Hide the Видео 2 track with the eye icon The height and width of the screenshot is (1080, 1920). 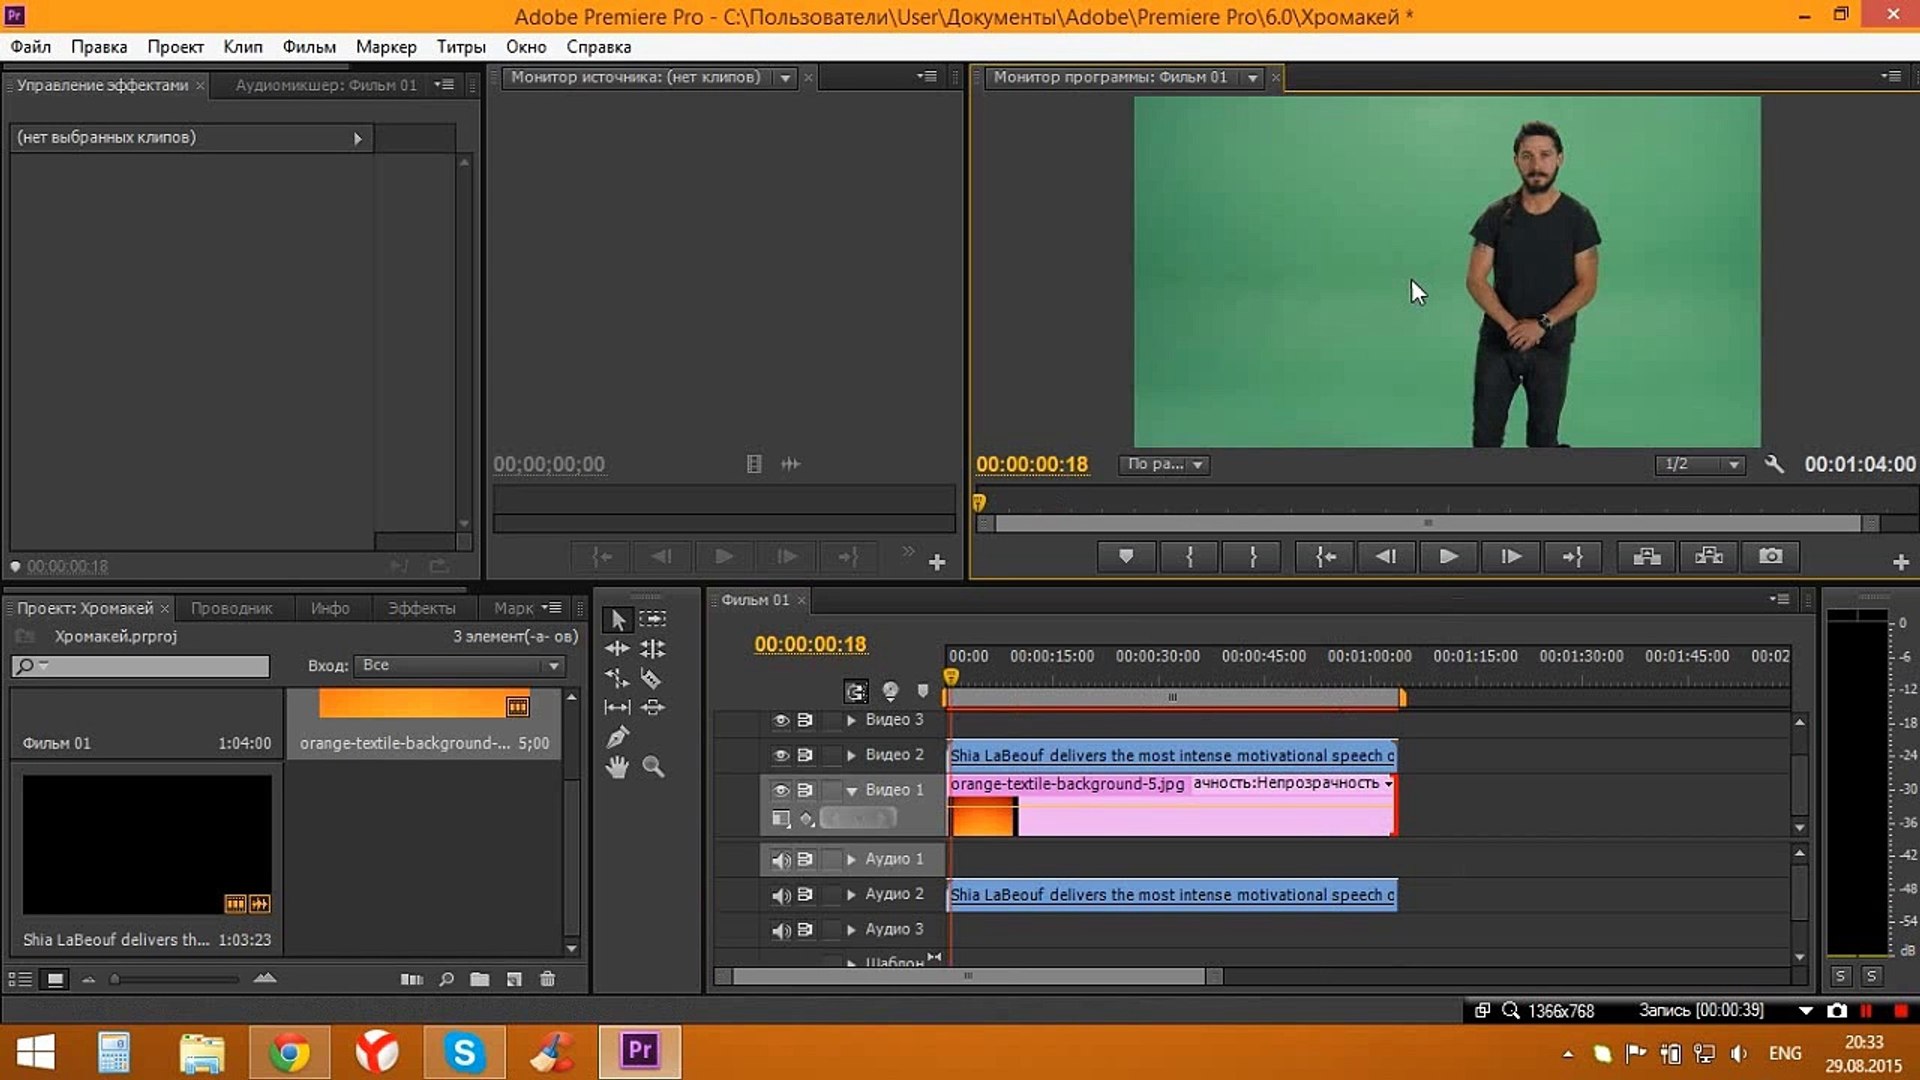coord(781,755)
